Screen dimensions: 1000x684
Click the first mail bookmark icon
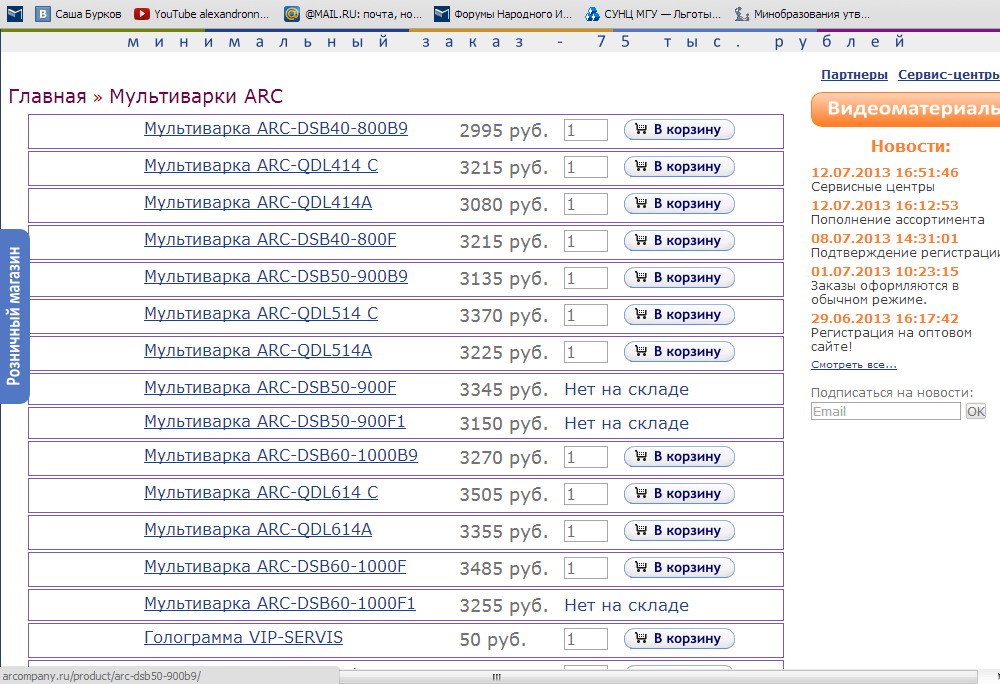point(15,13)
